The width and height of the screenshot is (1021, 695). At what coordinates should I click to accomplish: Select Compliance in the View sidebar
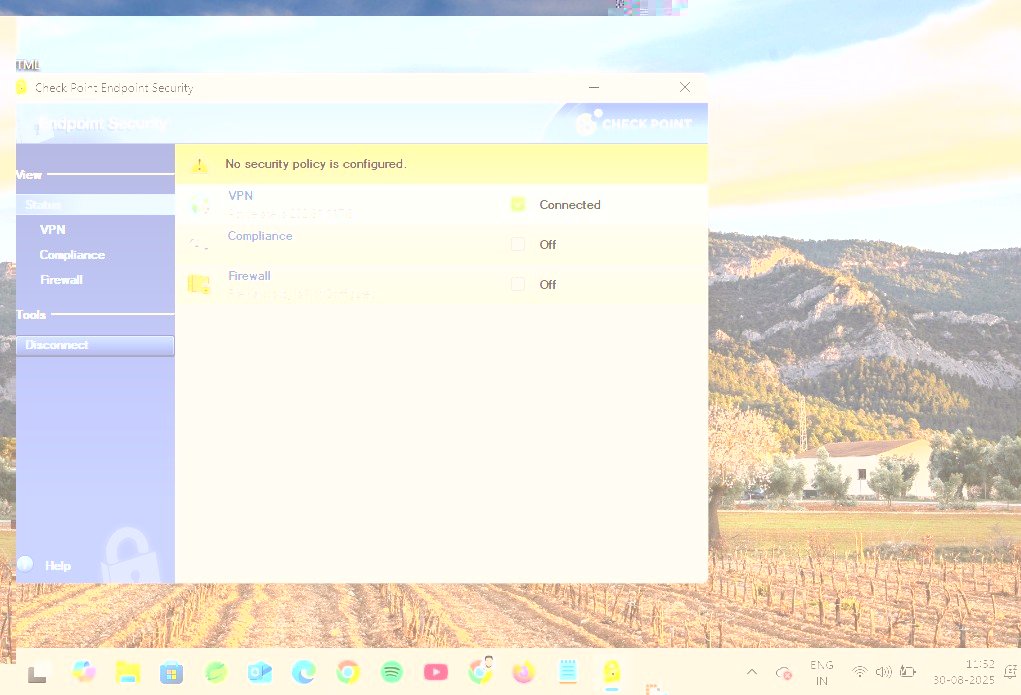click(72, 255)
